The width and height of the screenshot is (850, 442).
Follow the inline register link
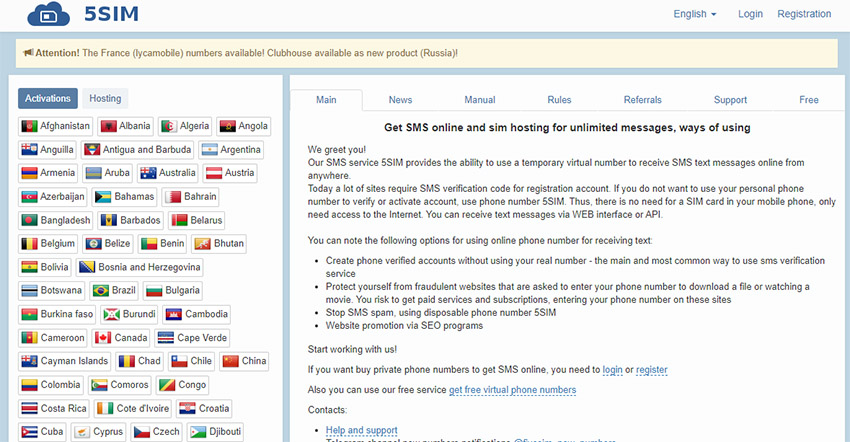652,370
